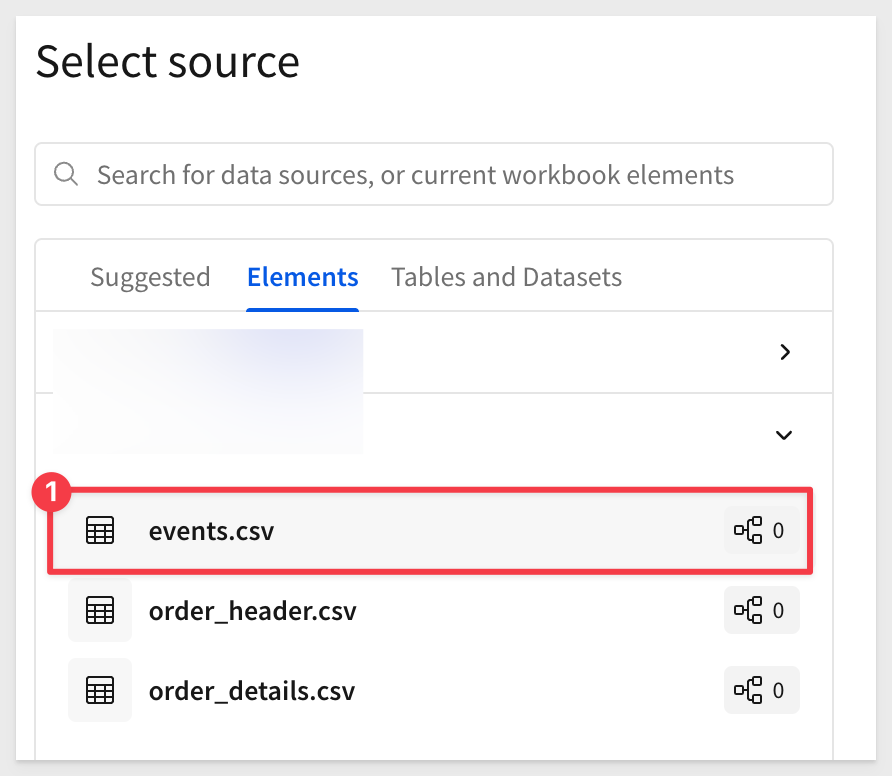Click the Select source heading

[167, 61]
